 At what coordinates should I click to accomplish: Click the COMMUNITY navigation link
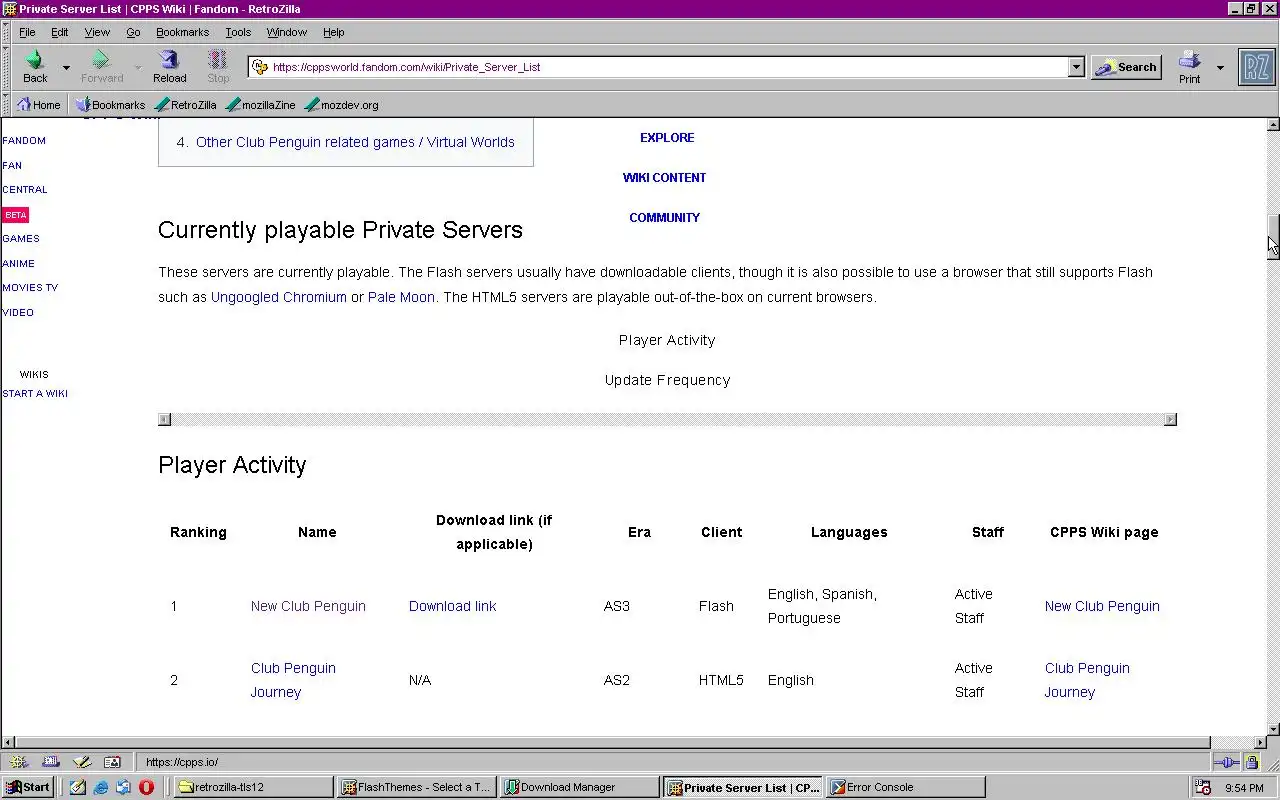point(664,218)
